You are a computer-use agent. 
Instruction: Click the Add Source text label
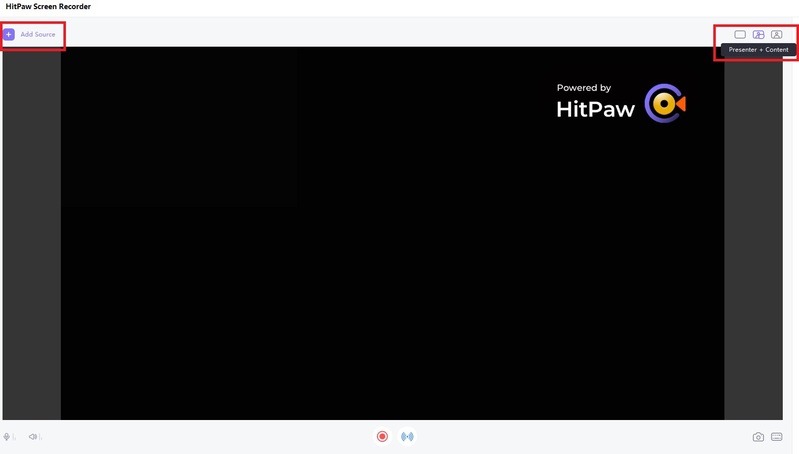click(38, 34)
